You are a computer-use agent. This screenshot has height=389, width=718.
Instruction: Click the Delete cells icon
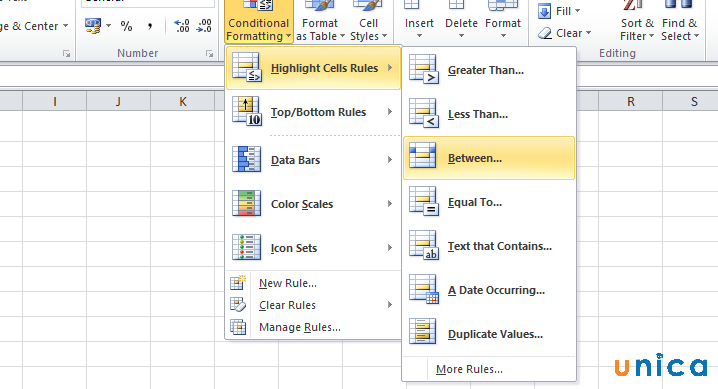(x=456, y=5)
